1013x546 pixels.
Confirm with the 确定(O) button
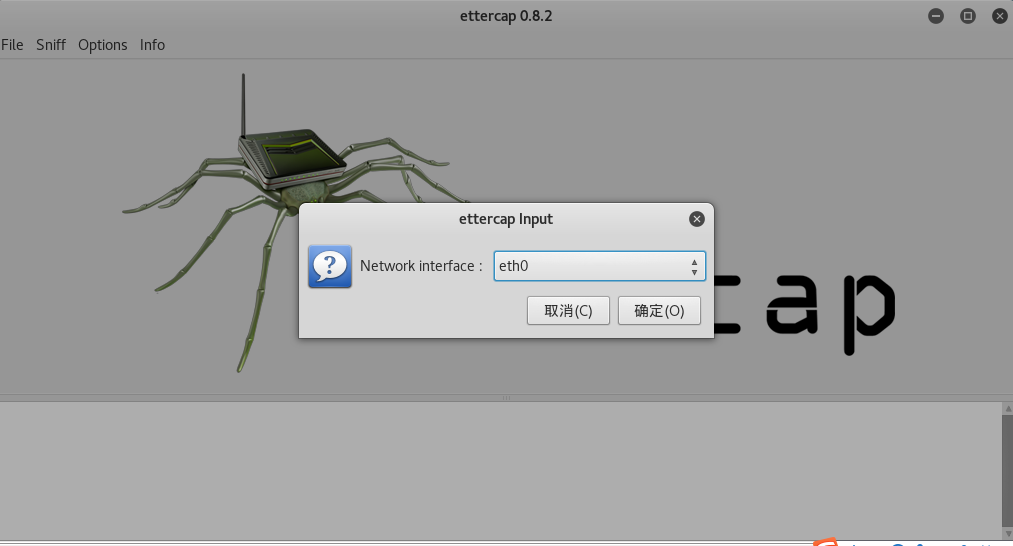[x=659, y=311]
